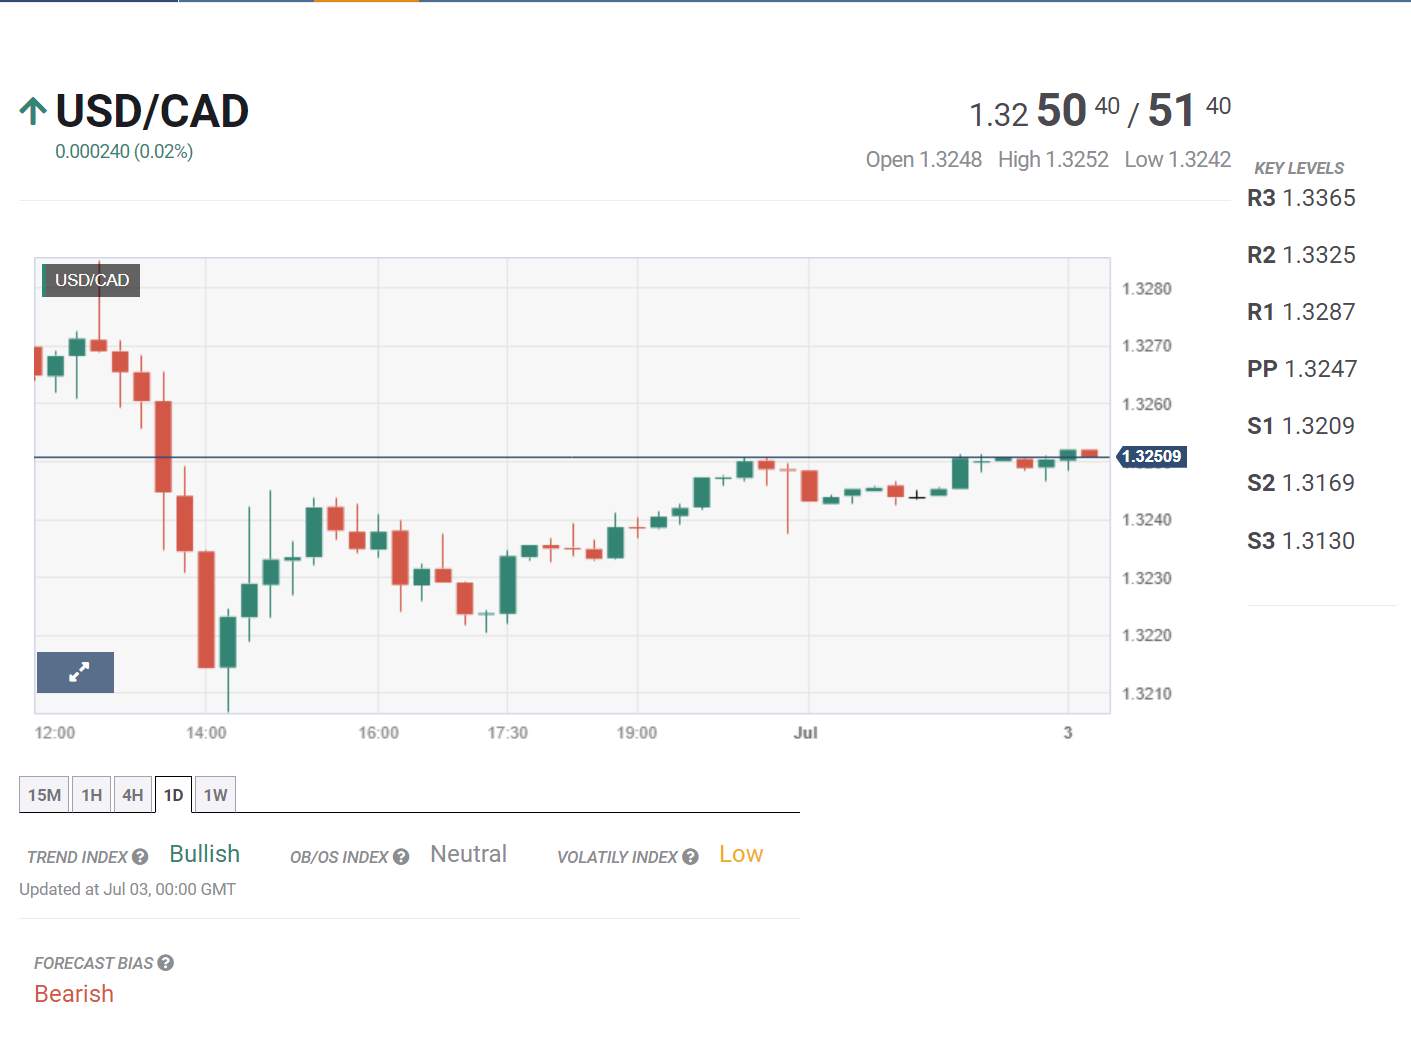Click the 1.3280 price axis label
The image size is (1411, 1051).
1147,289
